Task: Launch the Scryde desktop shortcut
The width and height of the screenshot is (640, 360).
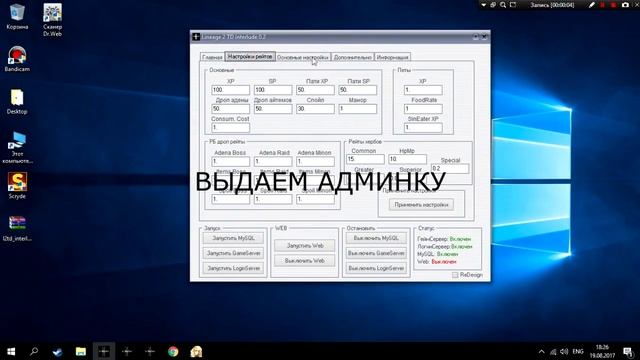Action: click(x=17, y=186)
